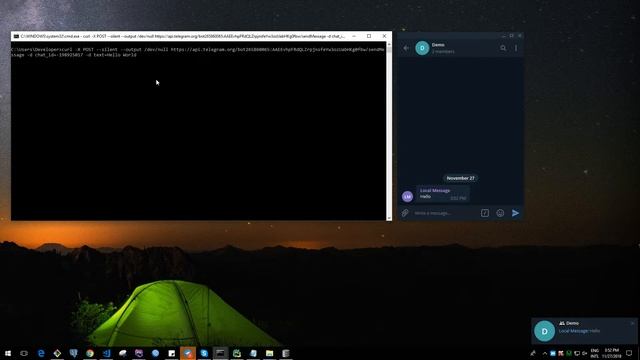Show hidden system tray icons chevron

point(544,353)
